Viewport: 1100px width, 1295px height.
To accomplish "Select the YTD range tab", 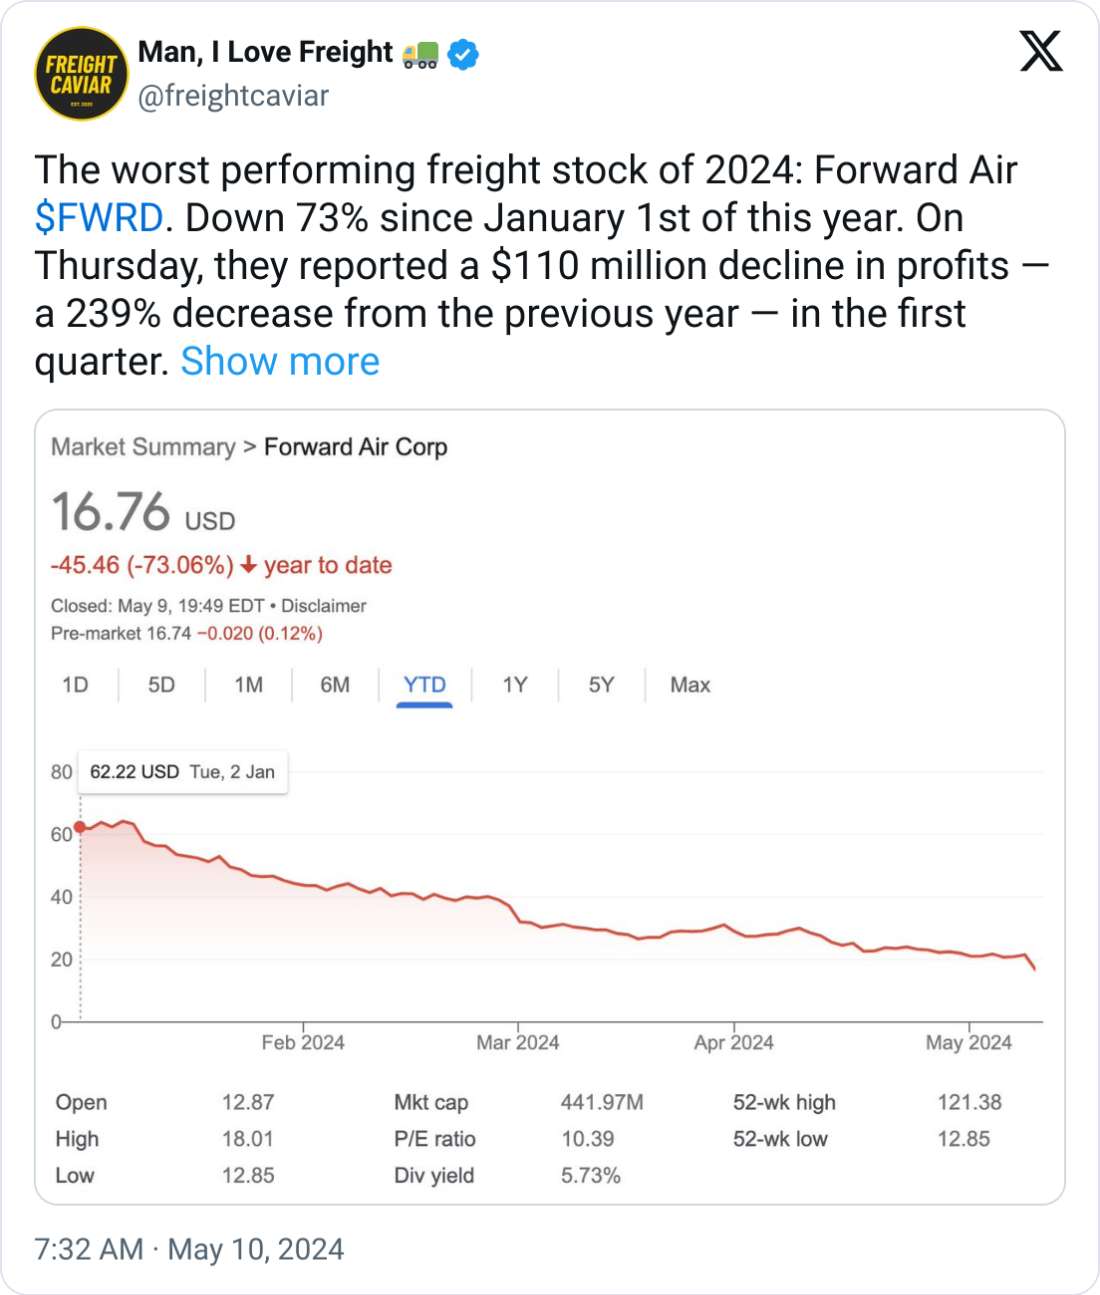I will click(424, 685).
